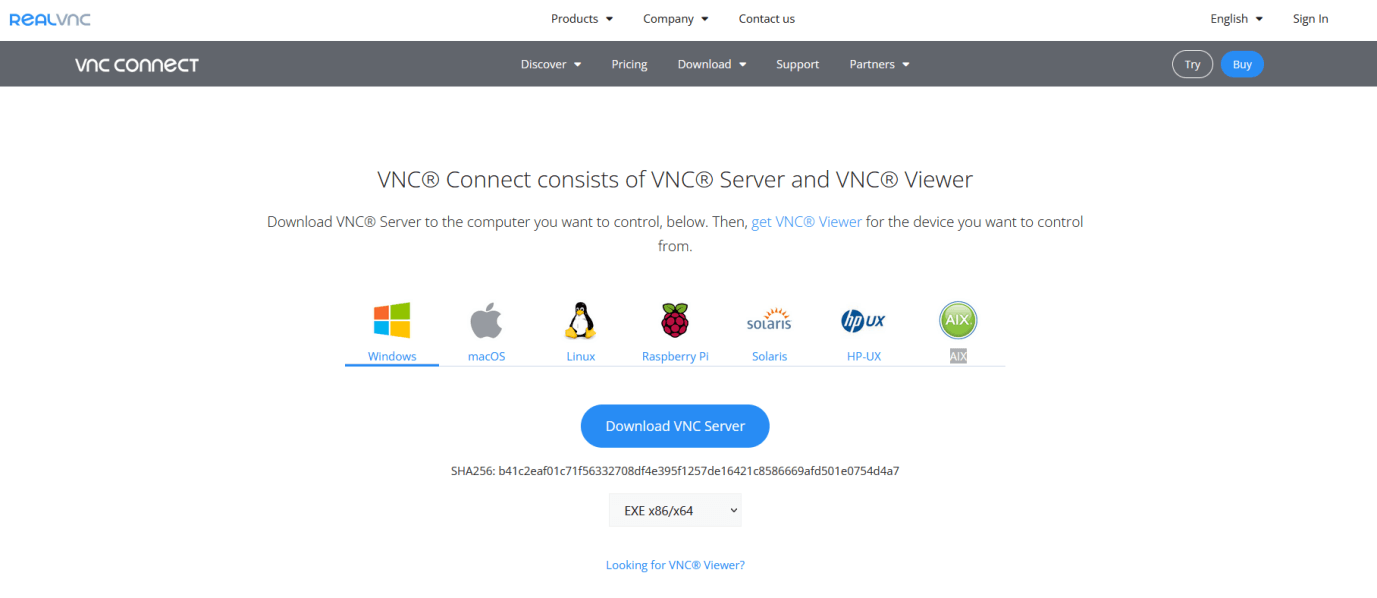Go to the Pricing page
The width and height of the screenshot is (1377, 598).
tap(629, 64)
